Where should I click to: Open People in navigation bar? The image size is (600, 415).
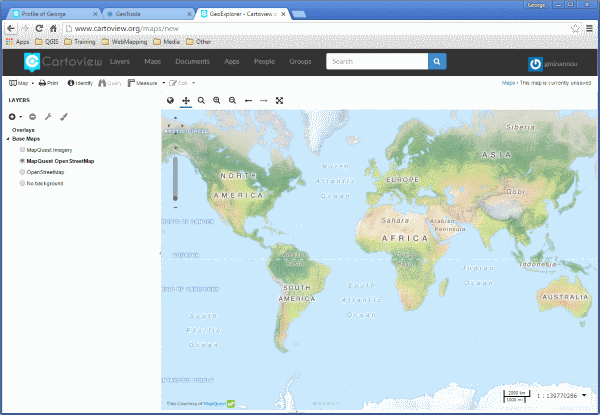point(264,62)
